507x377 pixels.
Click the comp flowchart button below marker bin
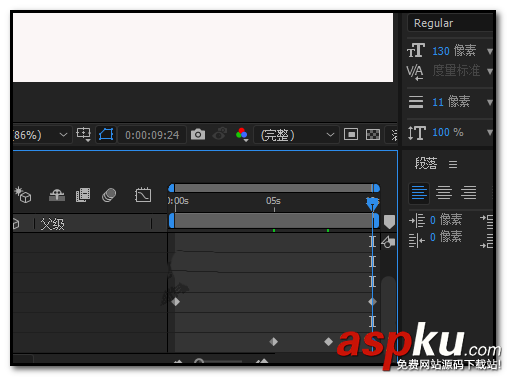pyautogui.click(x=388, y=242)
